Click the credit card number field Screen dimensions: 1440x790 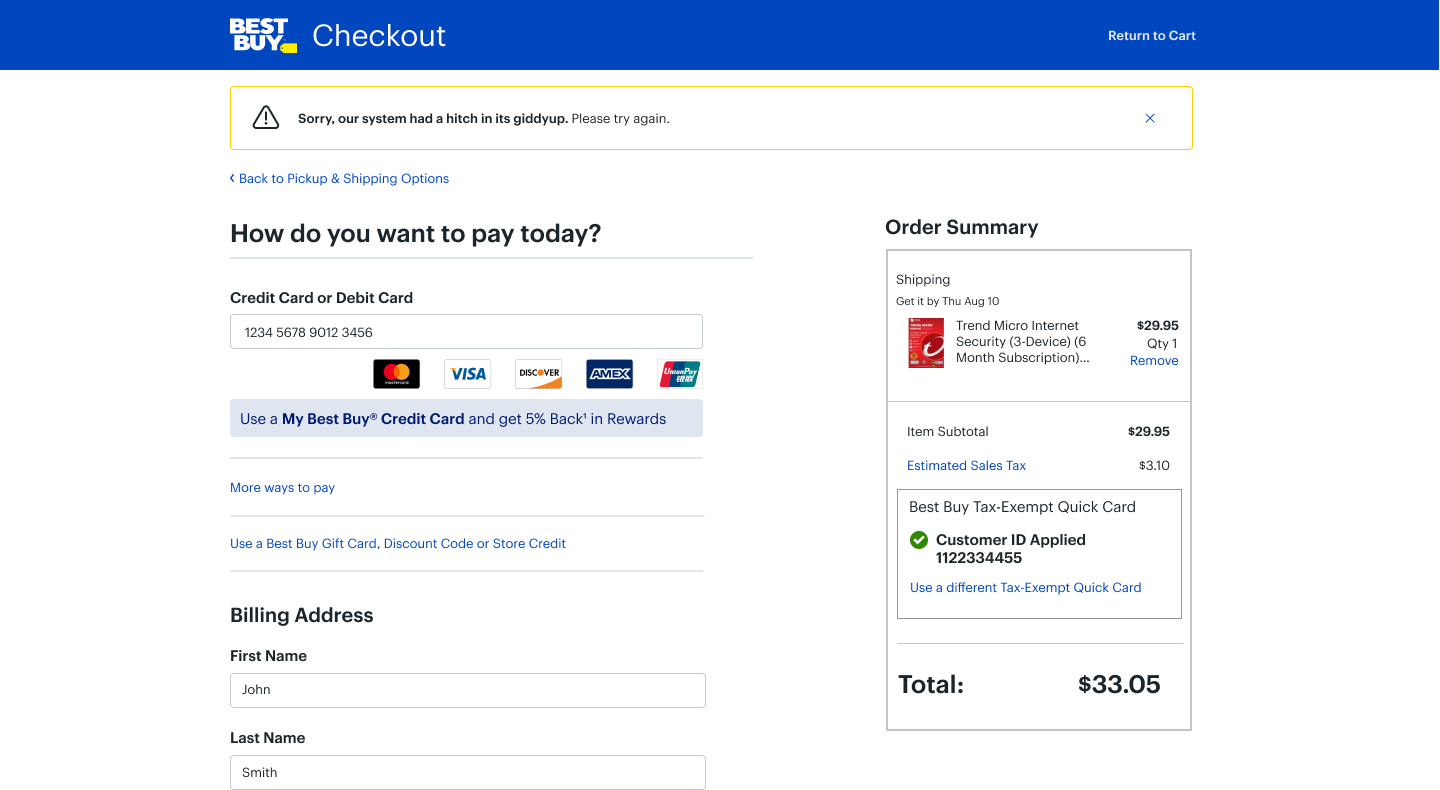466,332
